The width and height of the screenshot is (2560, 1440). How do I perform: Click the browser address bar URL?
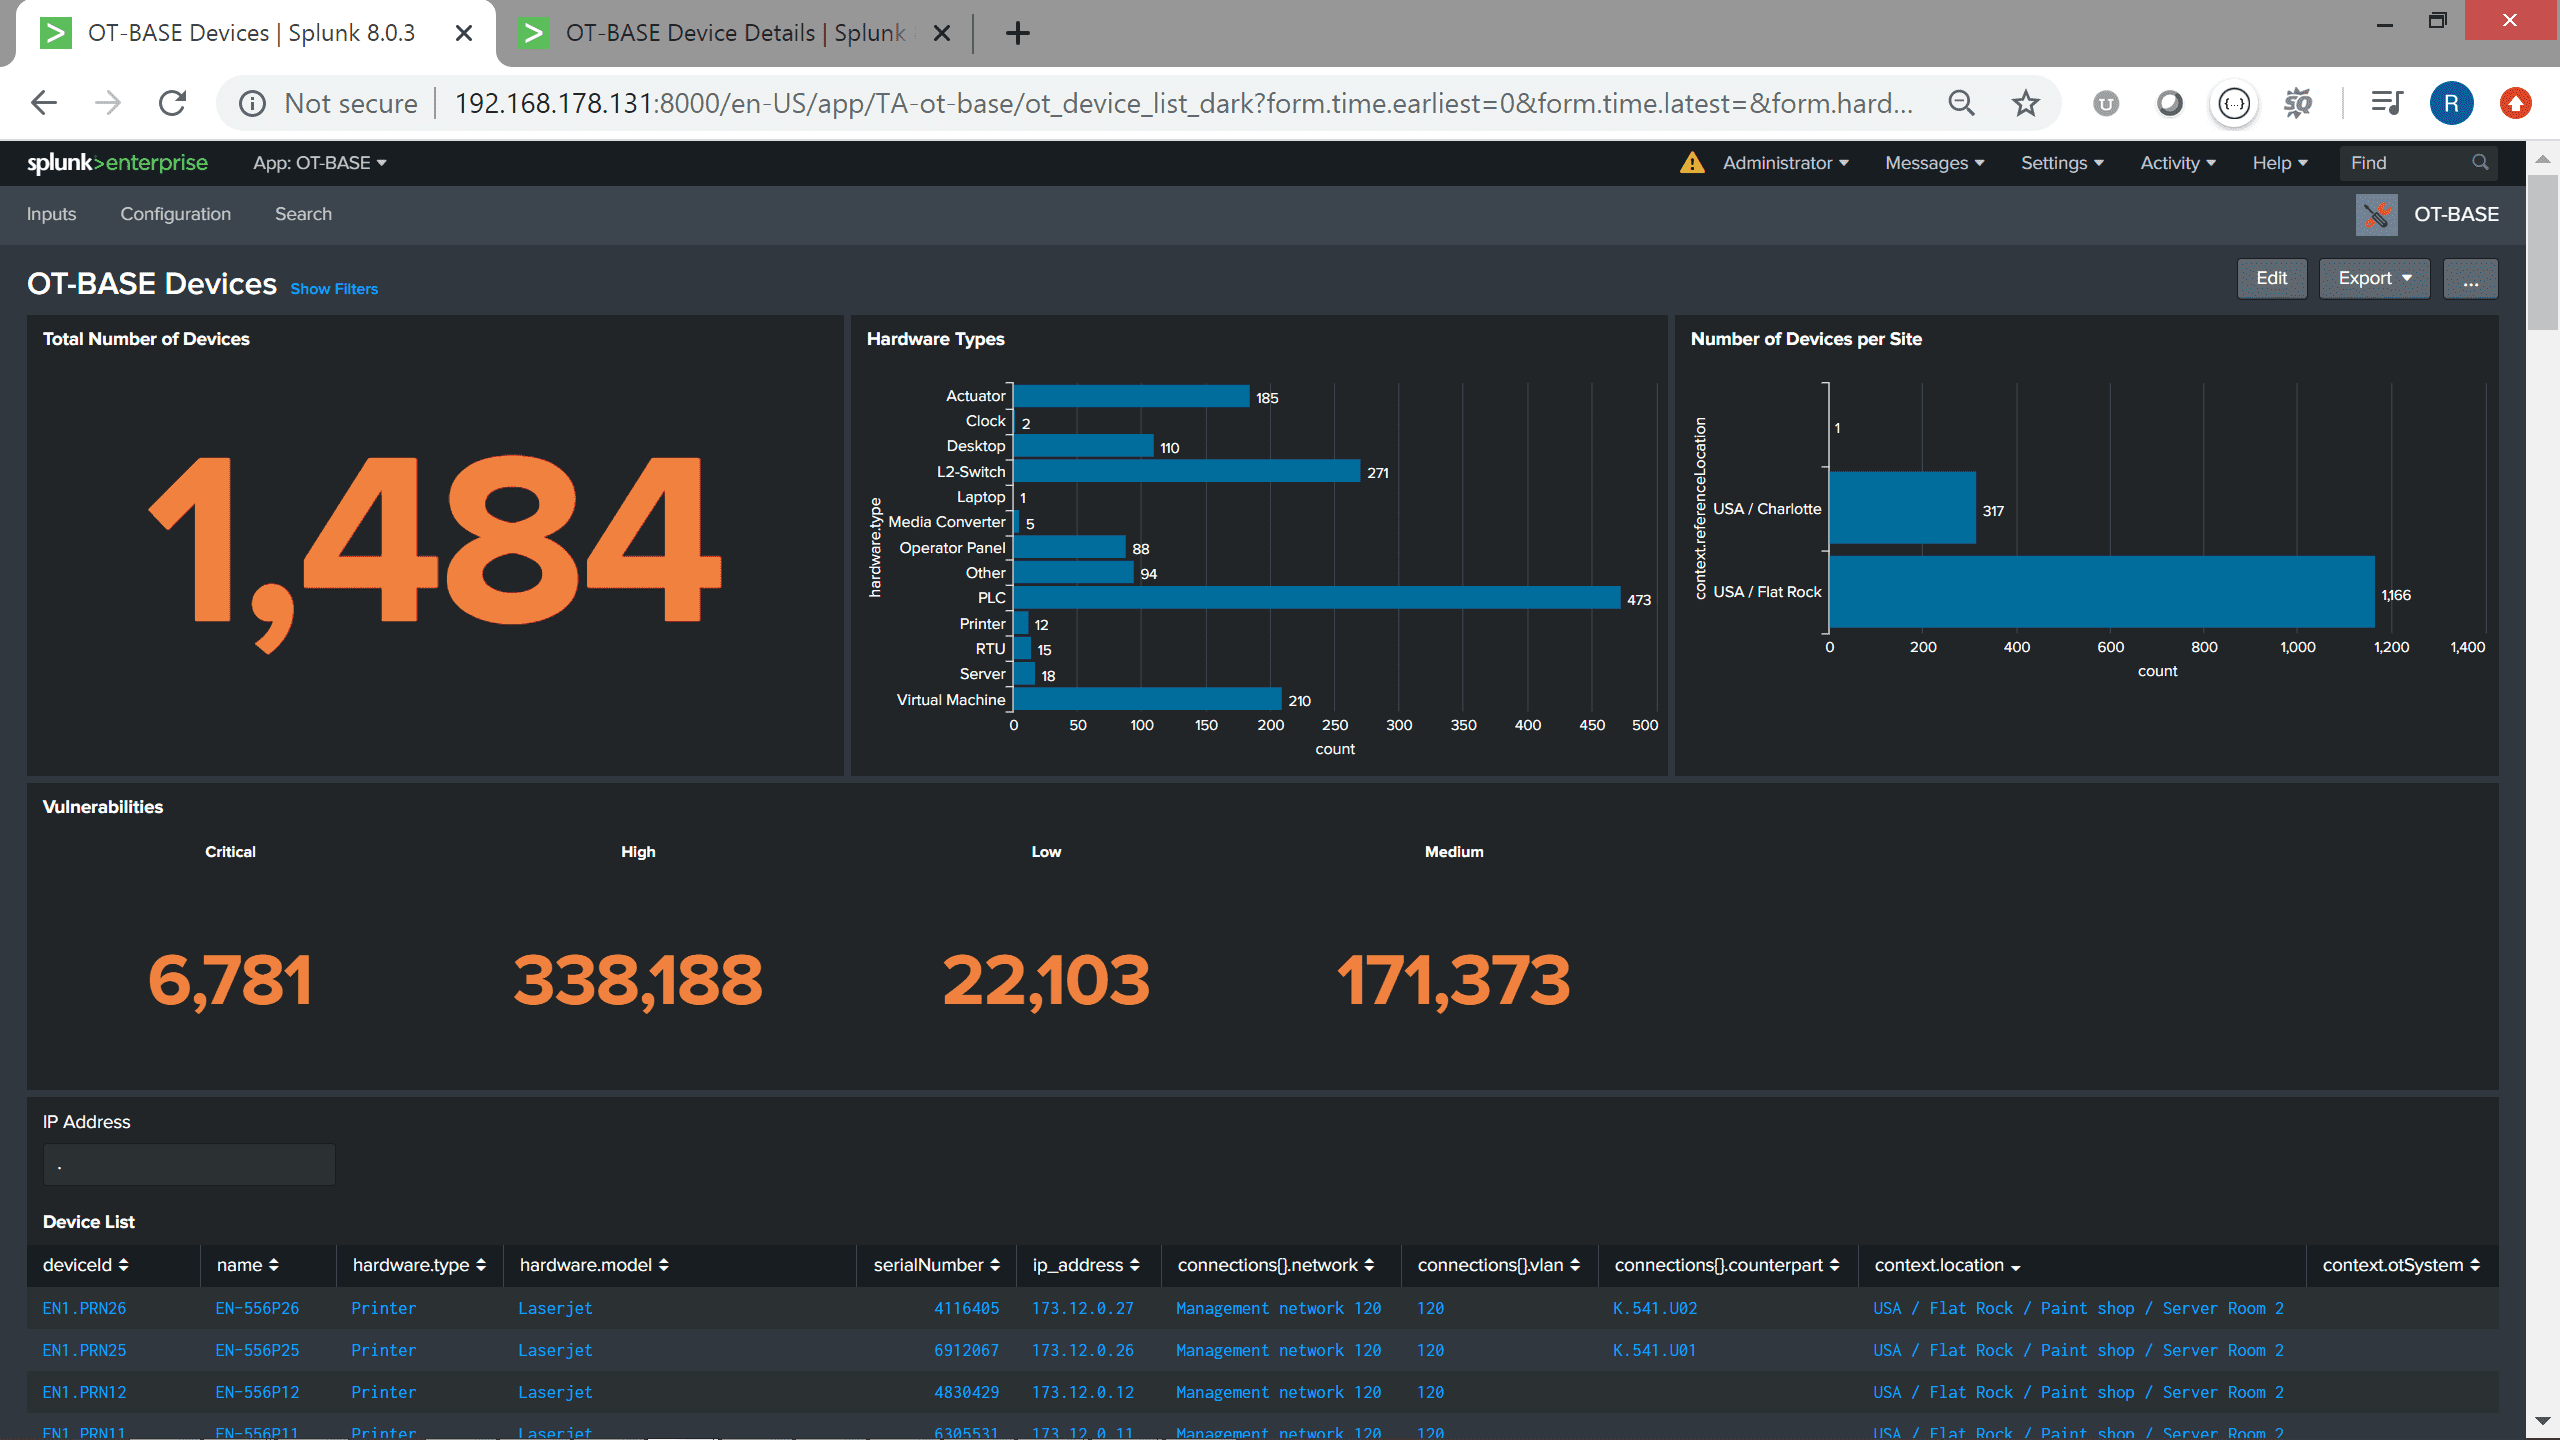tap(1184, 103)
